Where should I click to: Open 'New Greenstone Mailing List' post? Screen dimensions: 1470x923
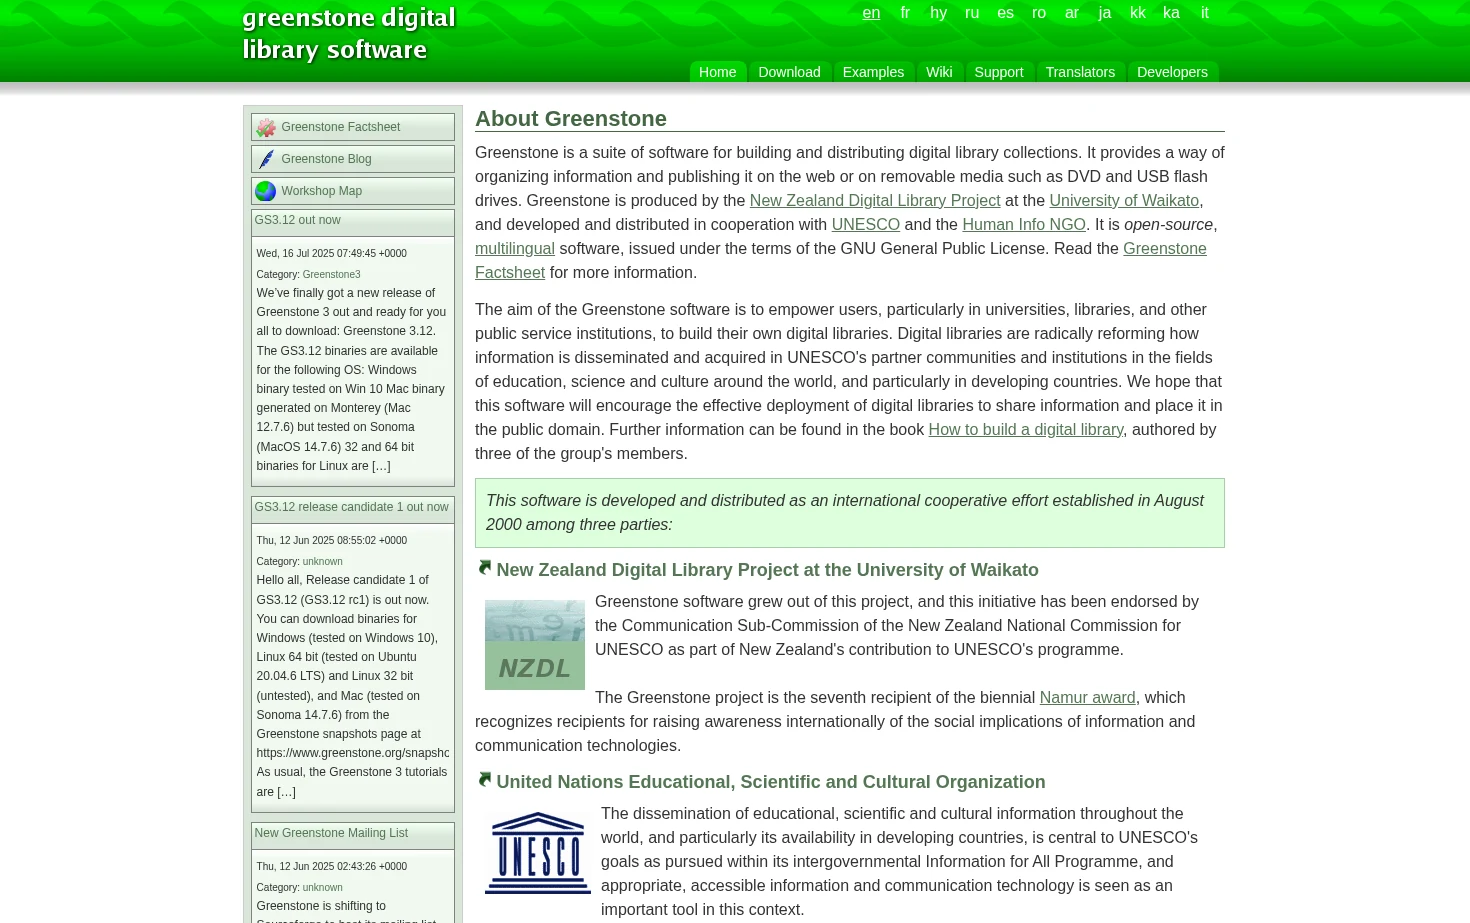(331, 833)
